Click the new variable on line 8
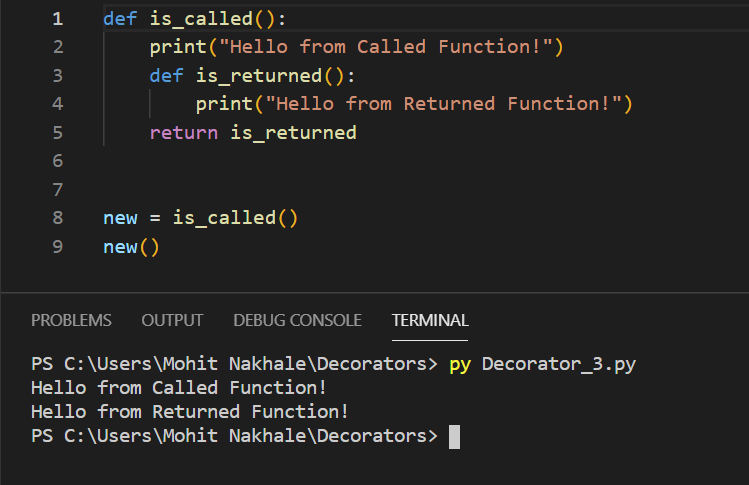Image resolution: width=749 pixels, height=485 pixels. tap(120, 218)
